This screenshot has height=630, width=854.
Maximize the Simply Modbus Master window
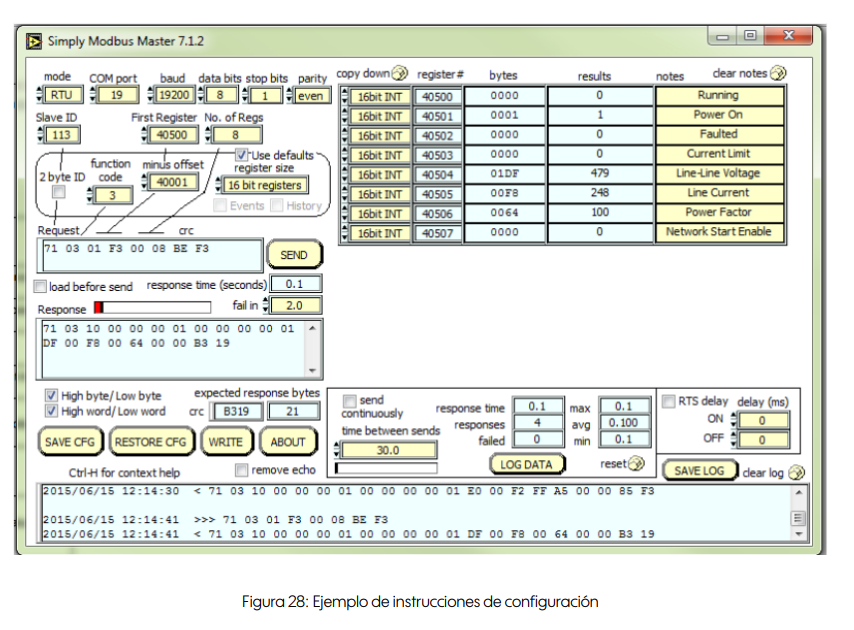tap(750, 36)
